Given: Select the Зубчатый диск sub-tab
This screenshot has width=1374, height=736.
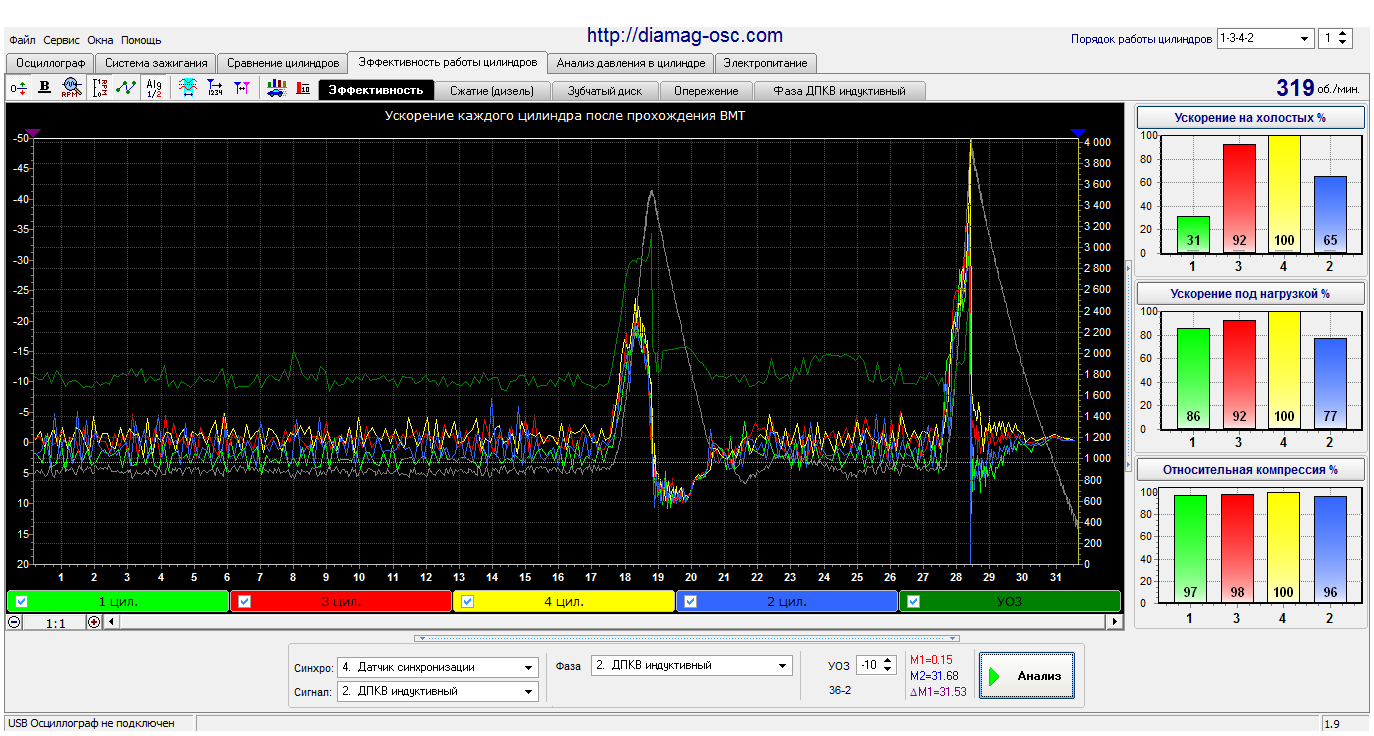Looking at the screenshot, I should click(605, 90).
